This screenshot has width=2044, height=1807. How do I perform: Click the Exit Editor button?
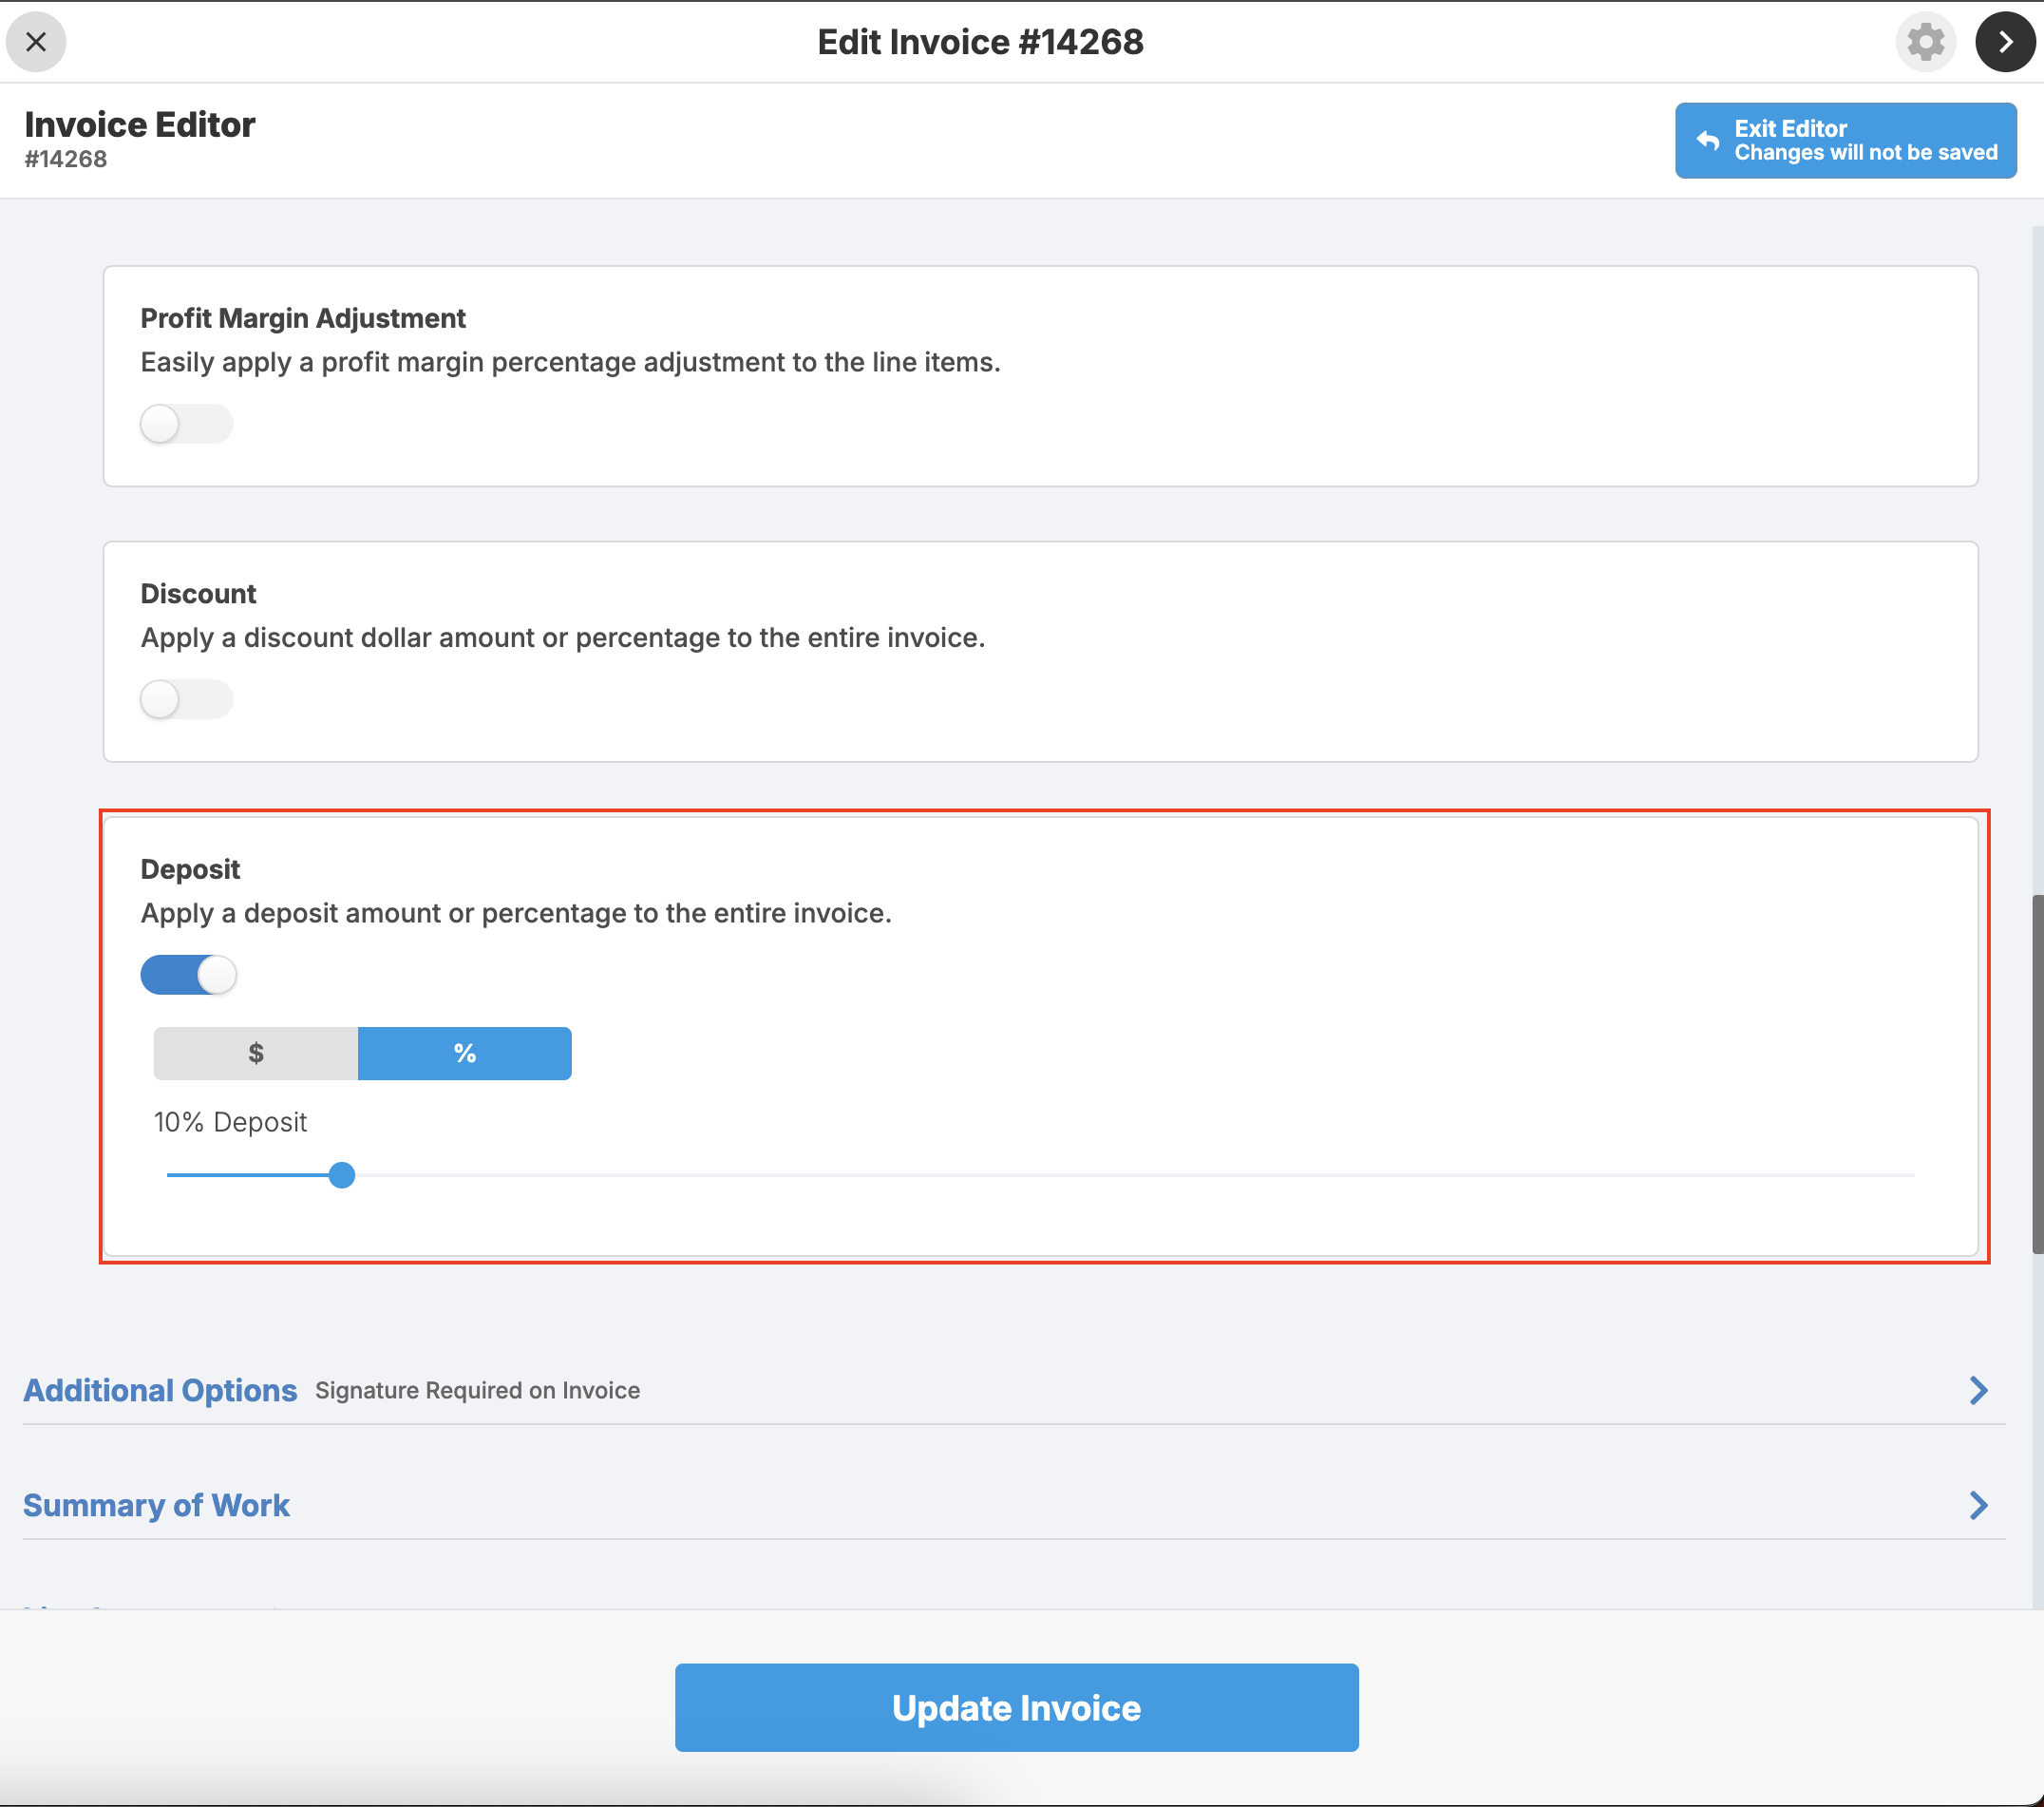1845,140
